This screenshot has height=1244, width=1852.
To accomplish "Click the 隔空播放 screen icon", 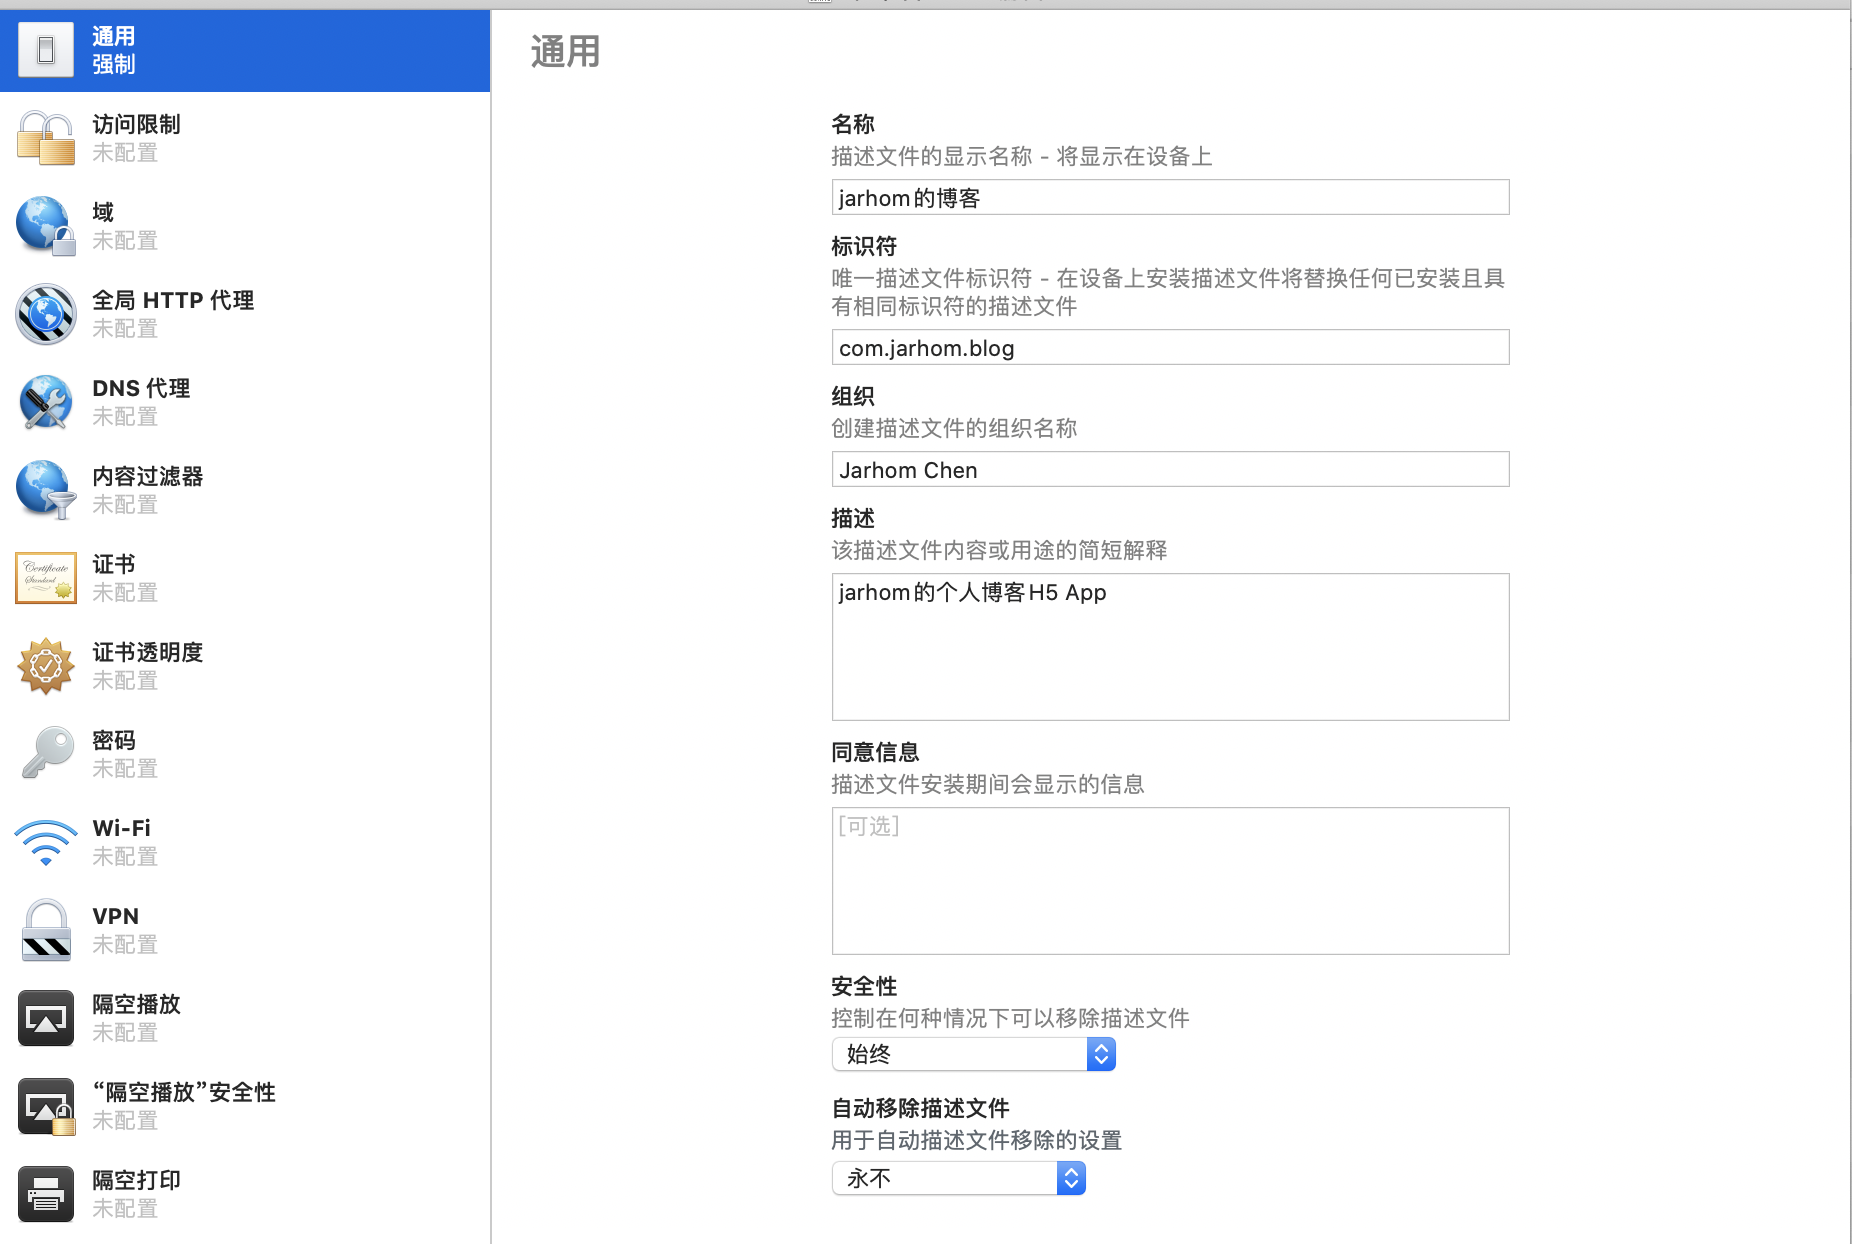I will 45,1017.
